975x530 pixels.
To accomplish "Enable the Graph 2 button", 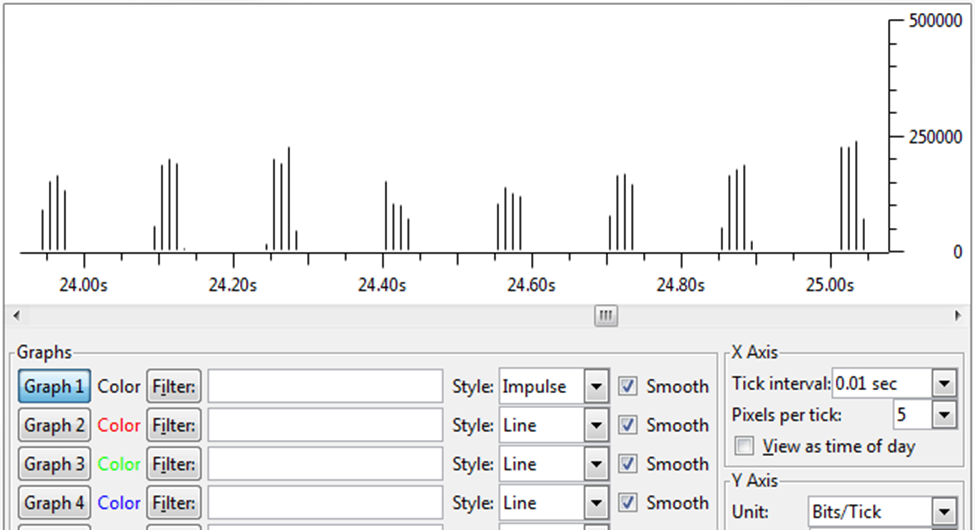I will click(54, 425).
